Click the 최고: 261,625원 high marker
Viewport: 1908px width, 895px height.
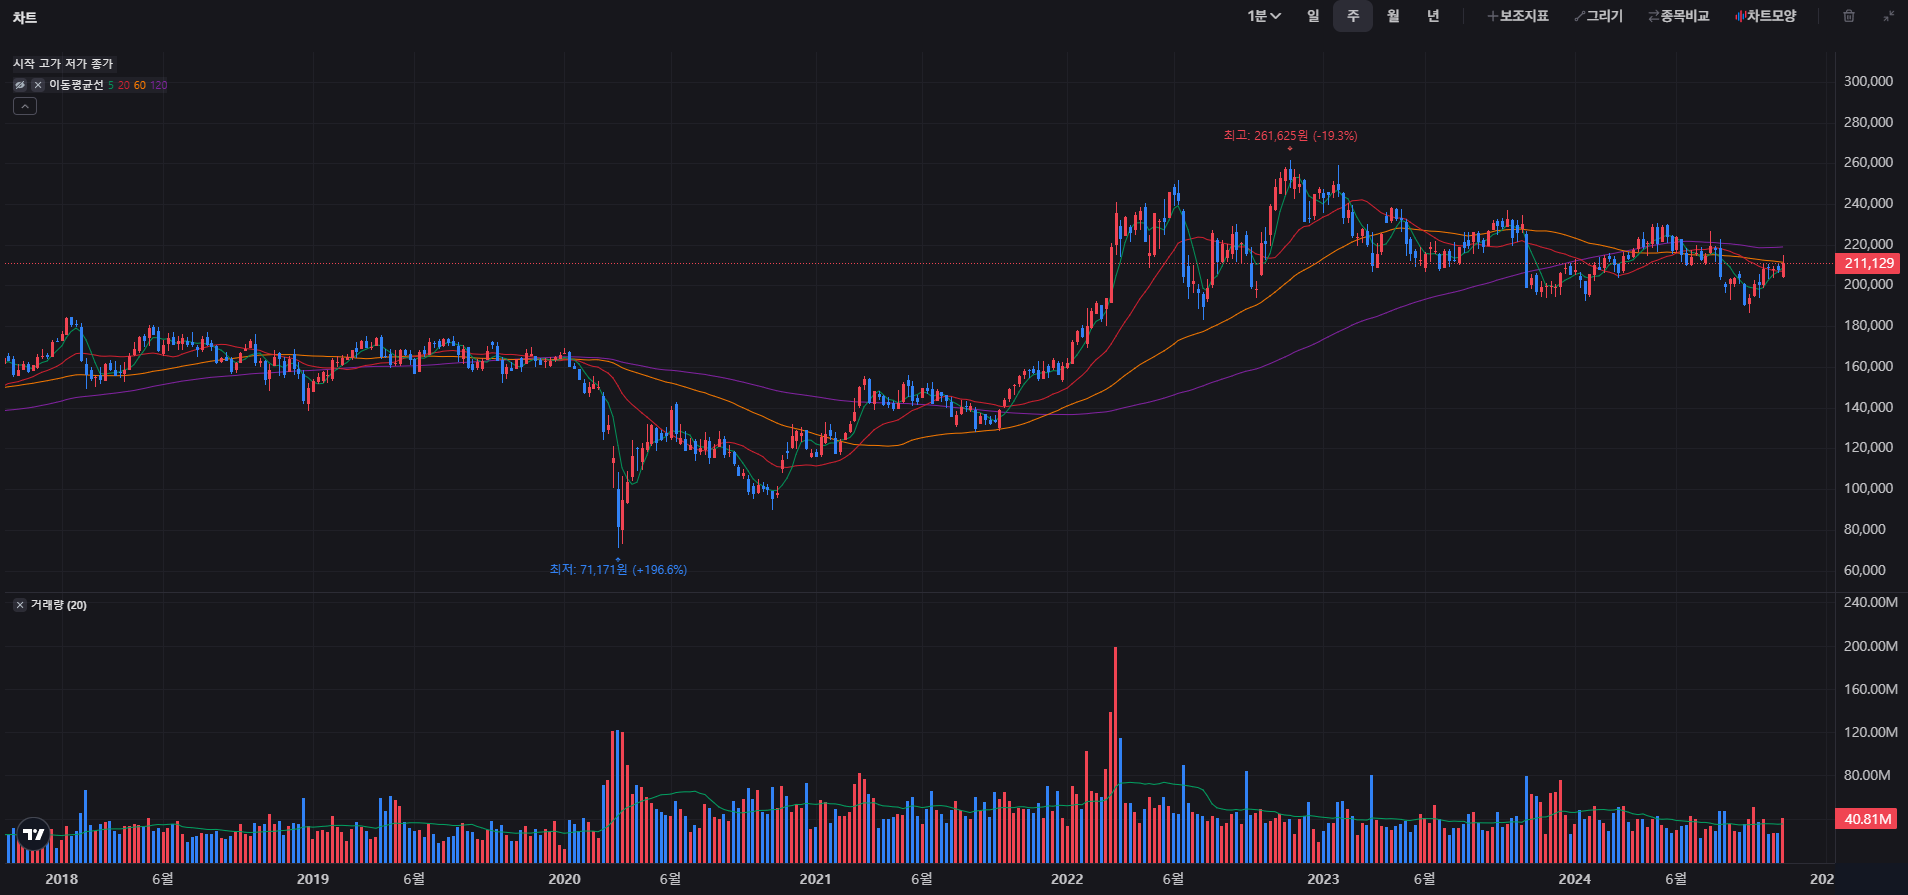click(1290, 135)
